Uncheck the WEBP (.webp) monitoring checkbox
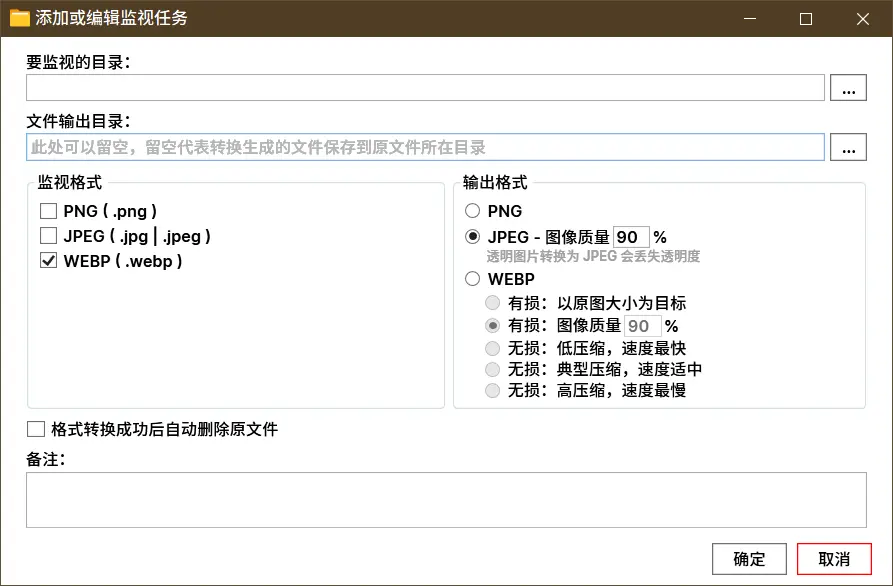 [48, 261]
